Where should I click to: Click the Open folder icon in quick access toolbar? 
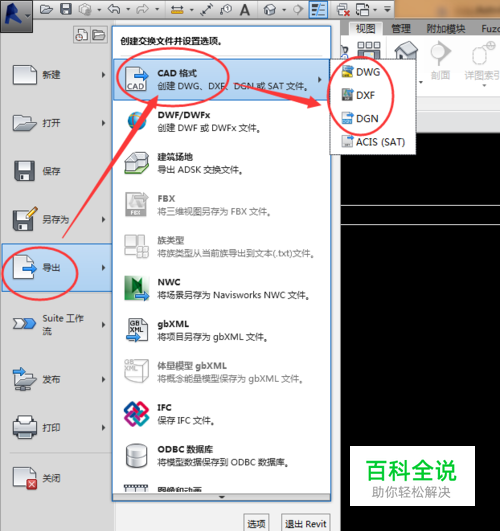pyautogui.click(x=46, y=9)
